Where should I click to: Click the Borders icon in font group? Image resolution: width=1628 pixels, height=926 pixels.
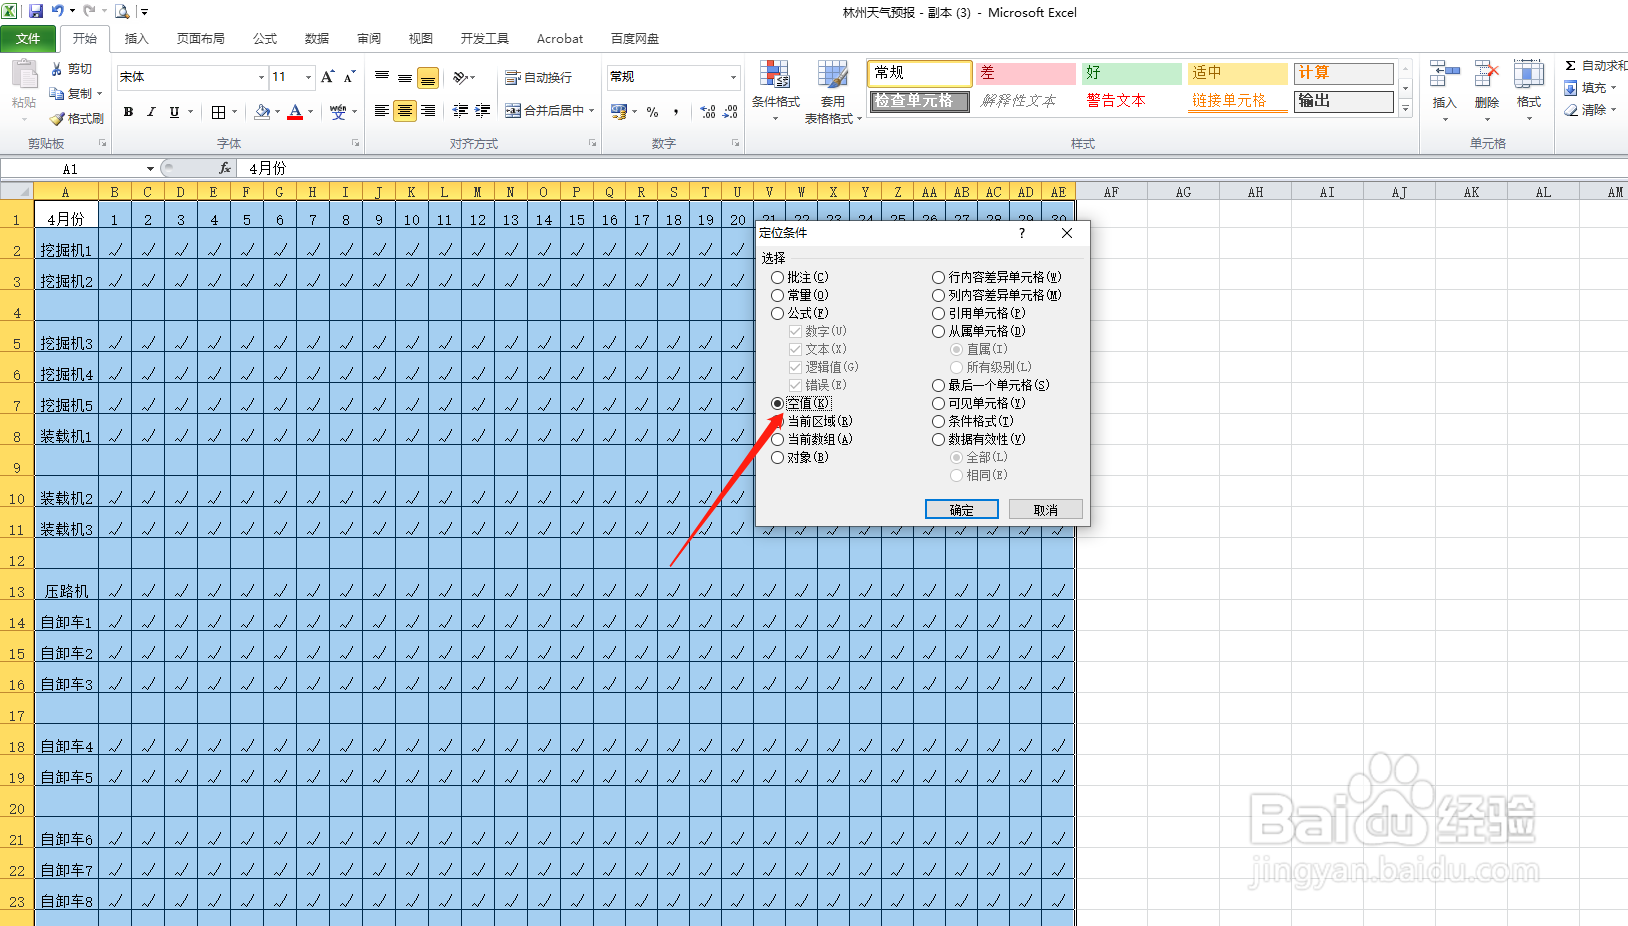(x=218, y=112)
